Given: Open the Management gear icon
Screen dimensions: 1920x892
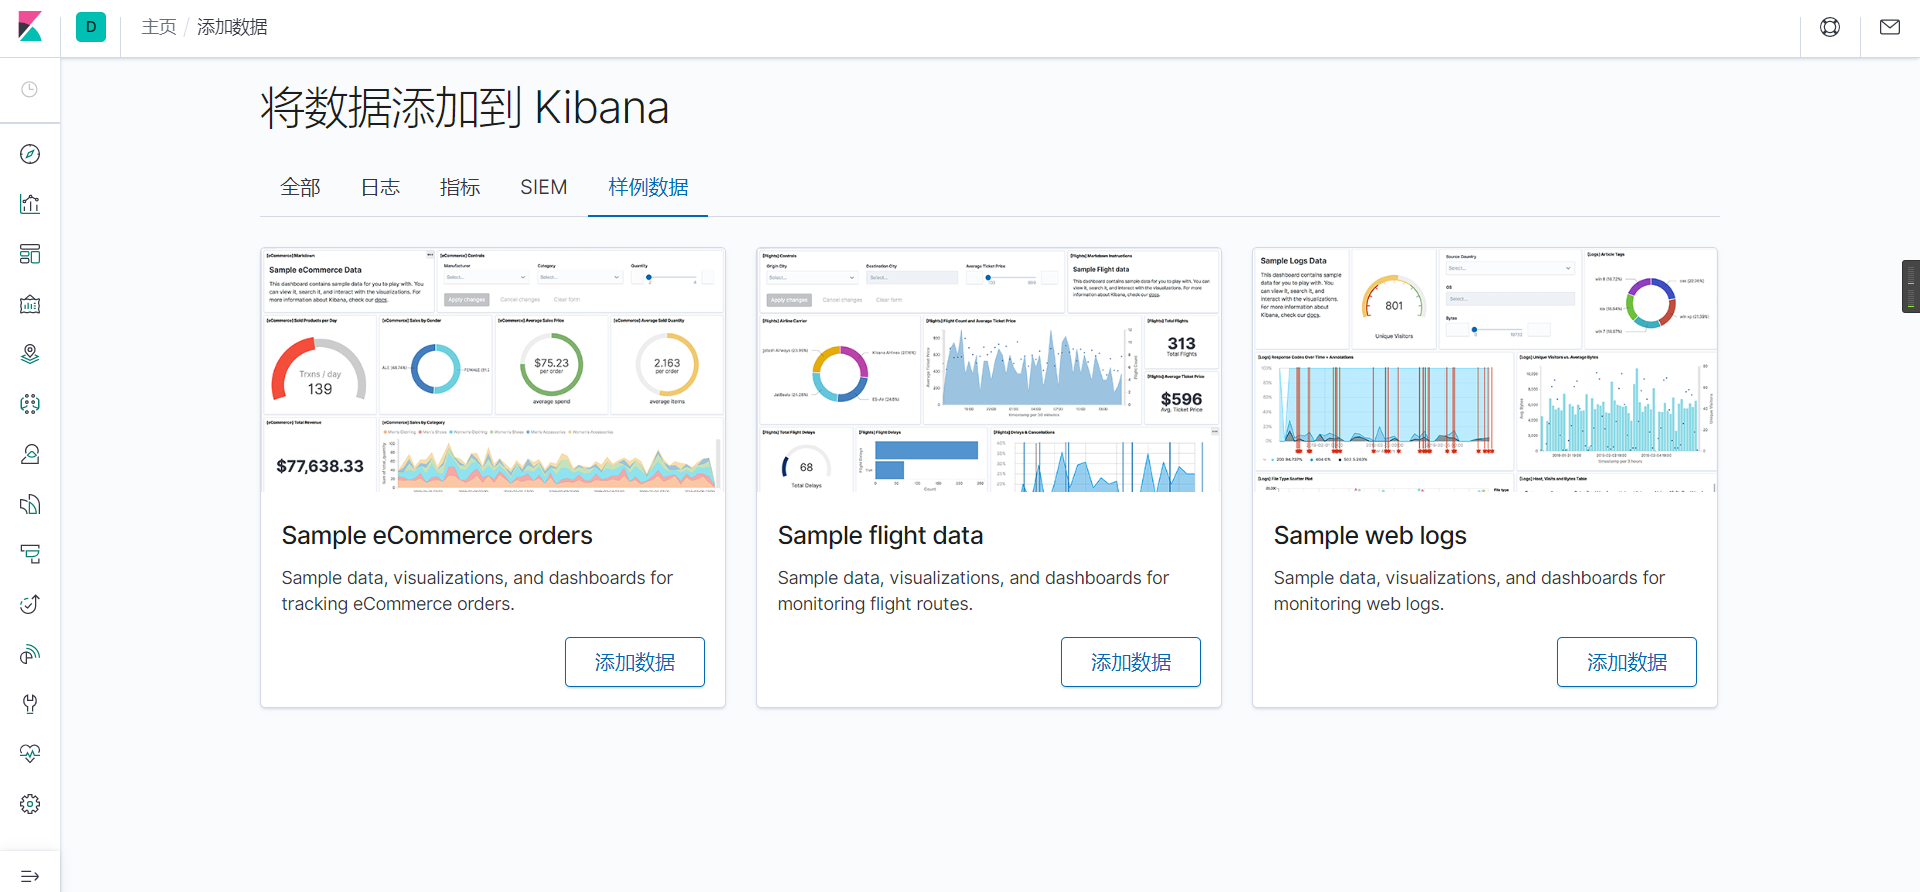Looking at the screenshot, I should [30, 804].
